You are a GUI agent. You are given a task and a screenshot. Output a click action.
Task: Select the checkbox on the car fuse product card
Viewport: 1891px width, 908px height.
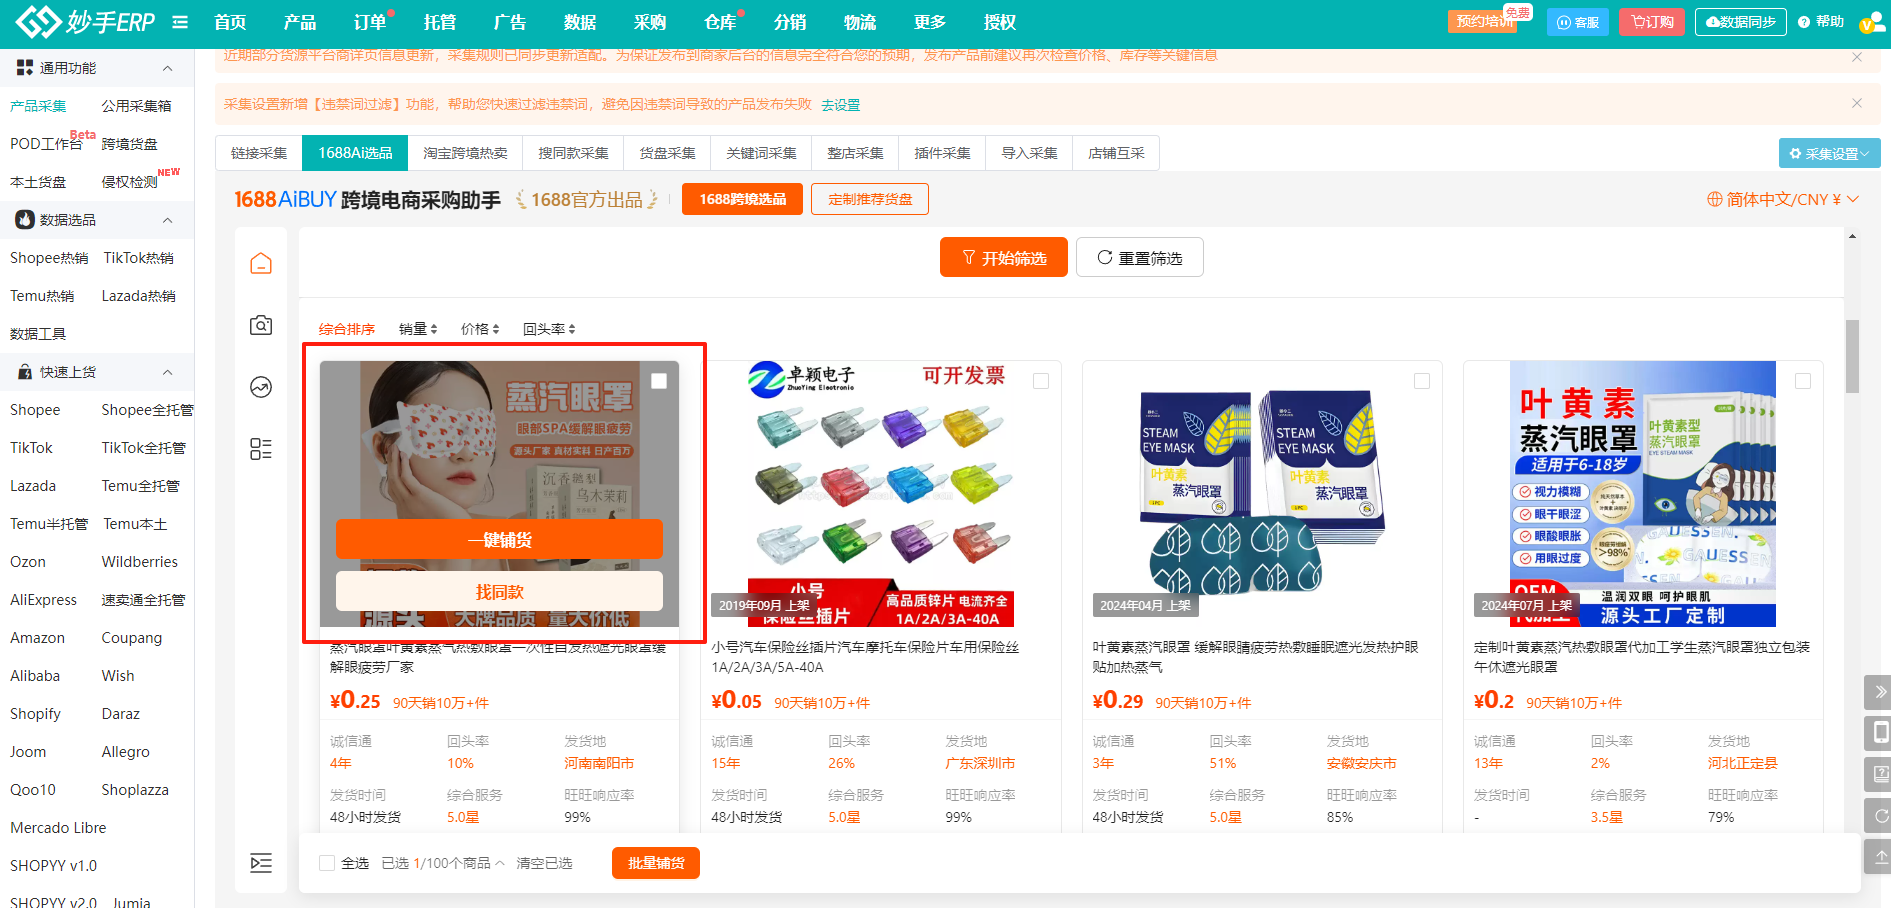(1041, 380)
